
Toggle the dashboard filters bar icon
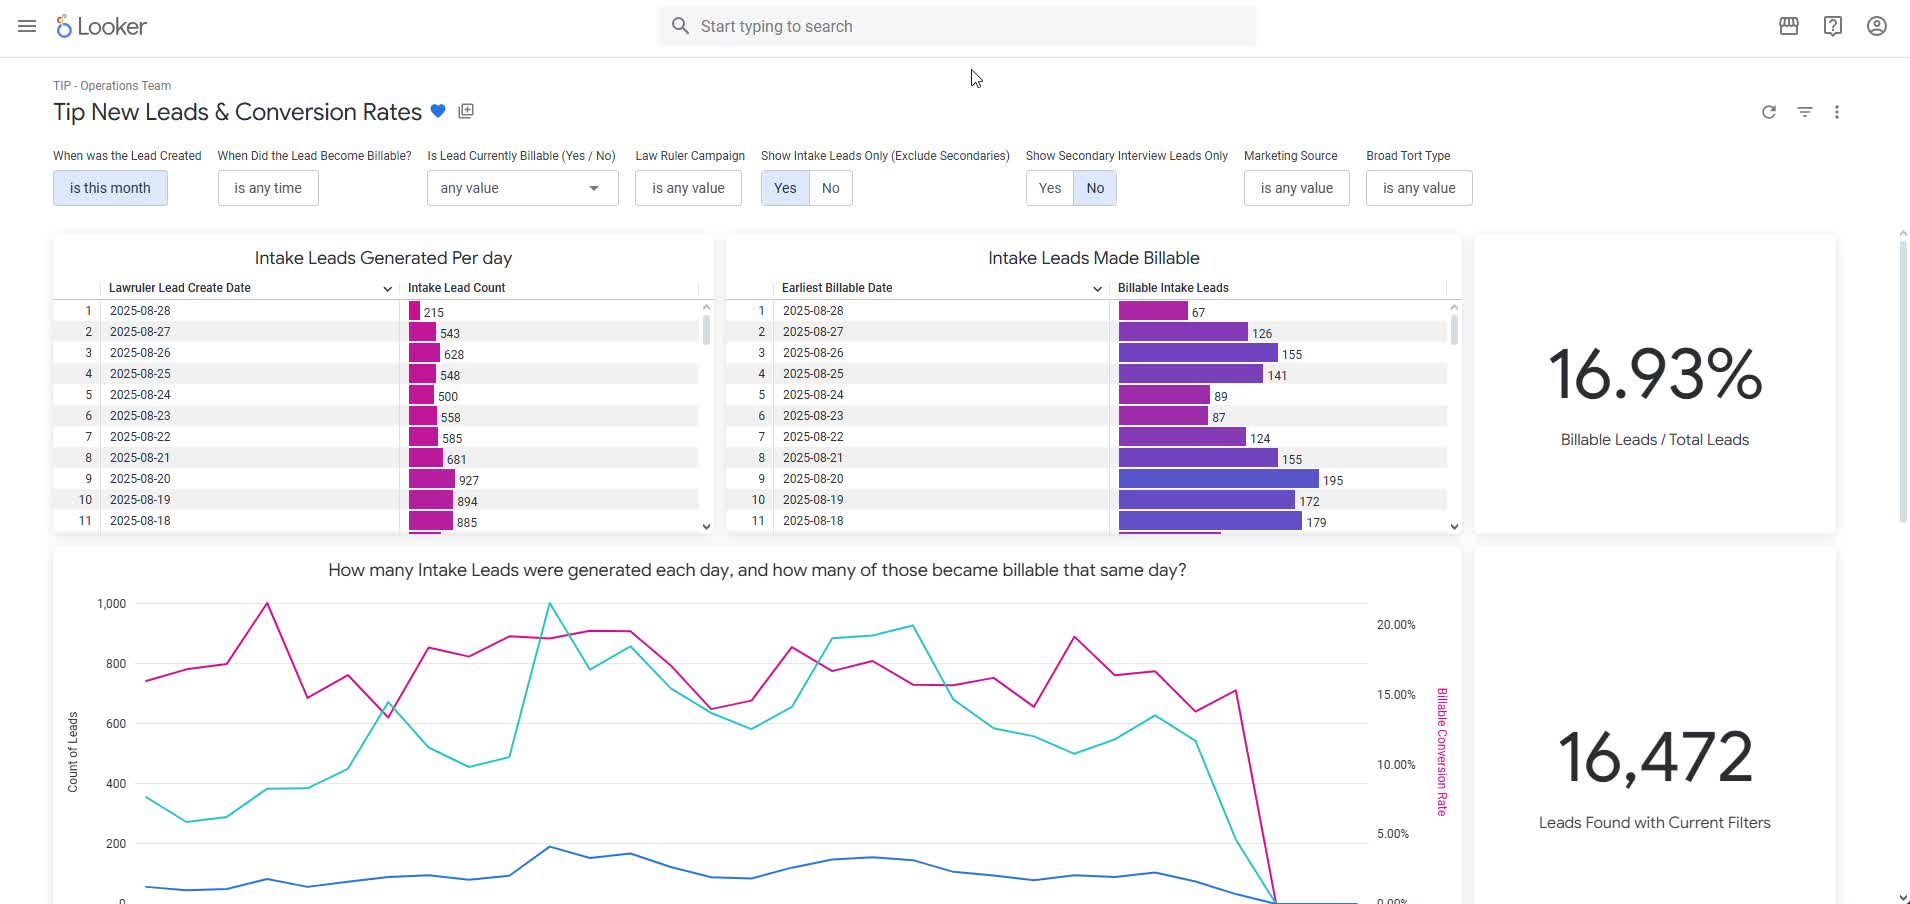[x=1804, y=112]
